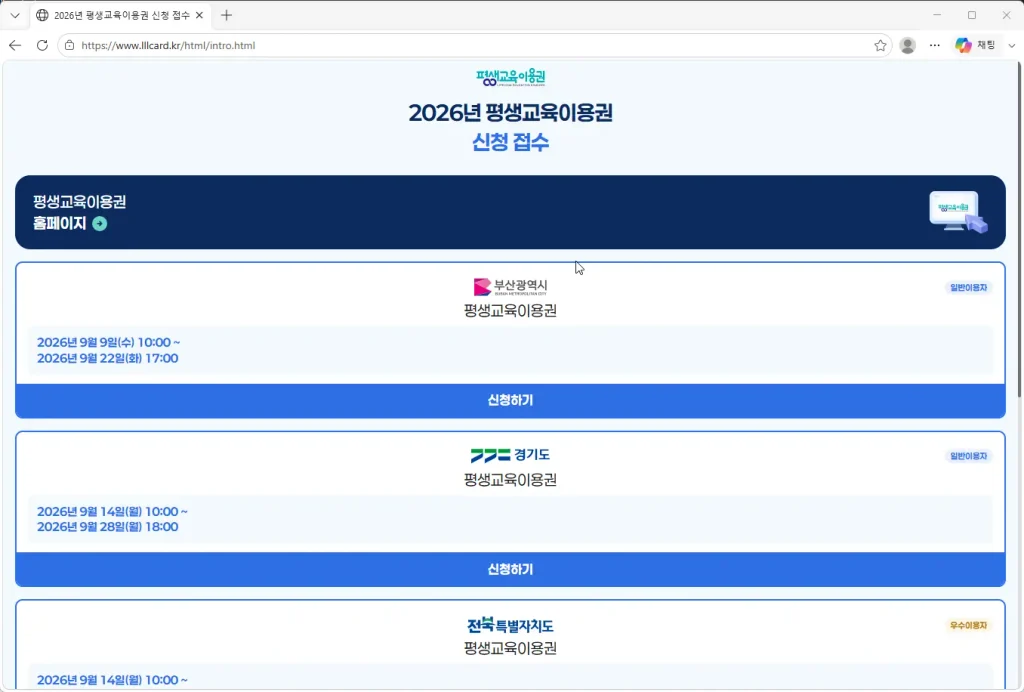This screenshot has width=1024, height=692.
Task: Click the site info lock icon
Action: (69, 45)
